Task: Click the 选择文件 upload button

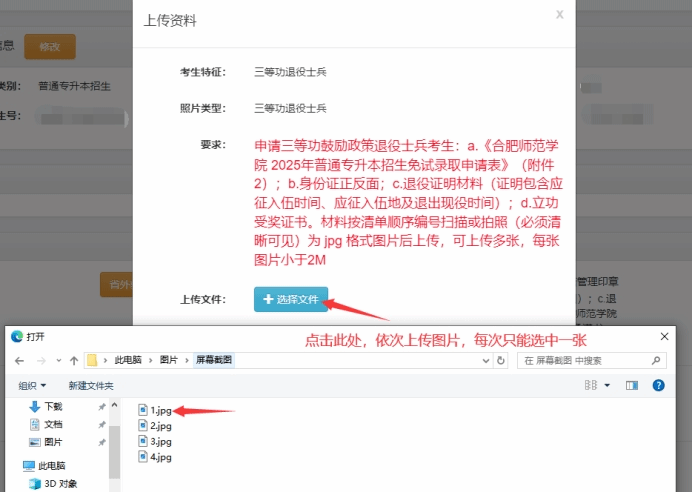Action: click(x=291, y=299)
